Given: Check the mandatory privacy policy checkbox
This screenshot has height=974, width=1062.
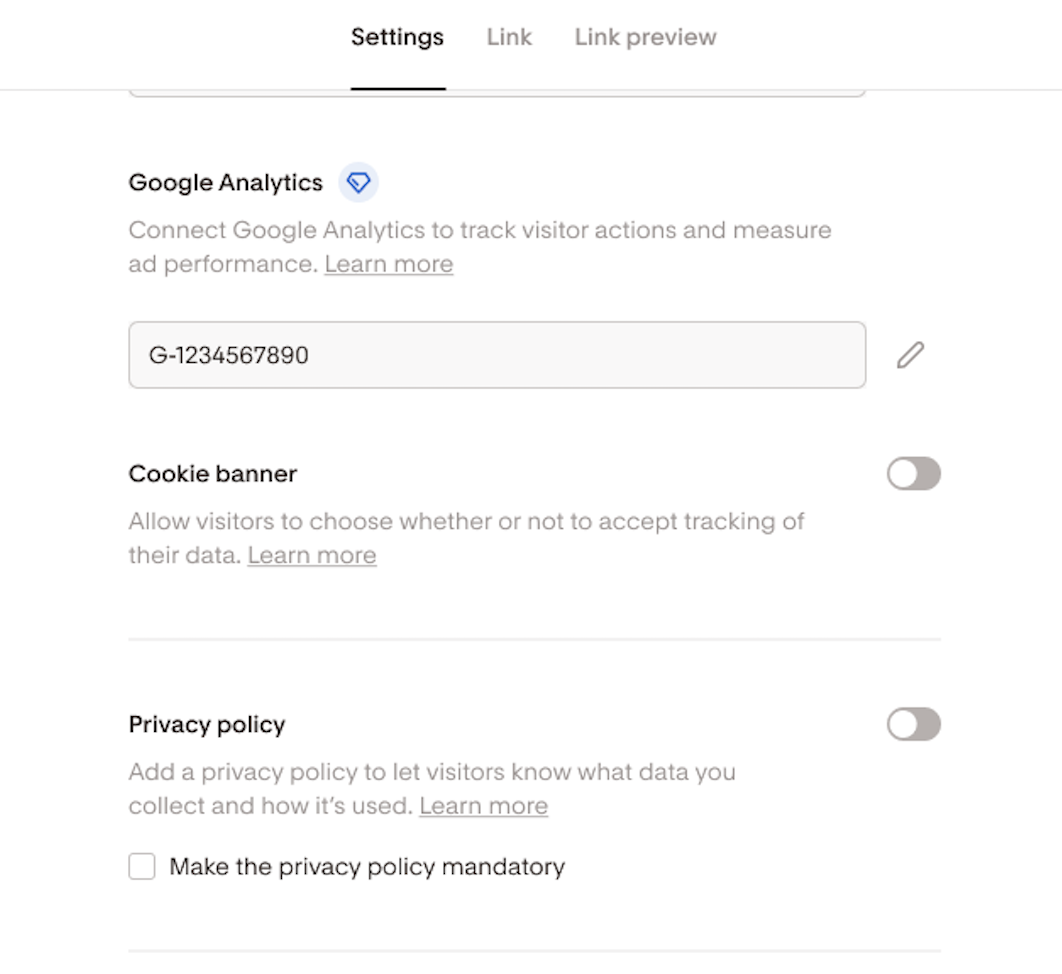Looking at the screenshot, I should pyautogui.click(x=142, y=866).
